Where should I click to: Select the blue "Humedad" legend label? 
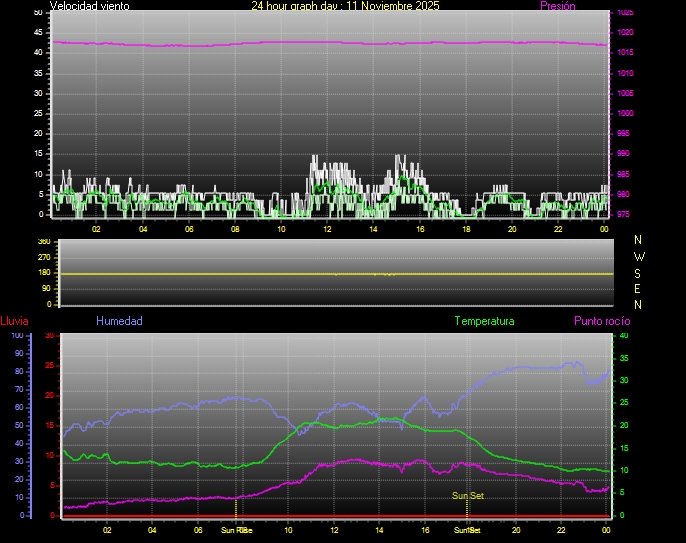(119, 321)
